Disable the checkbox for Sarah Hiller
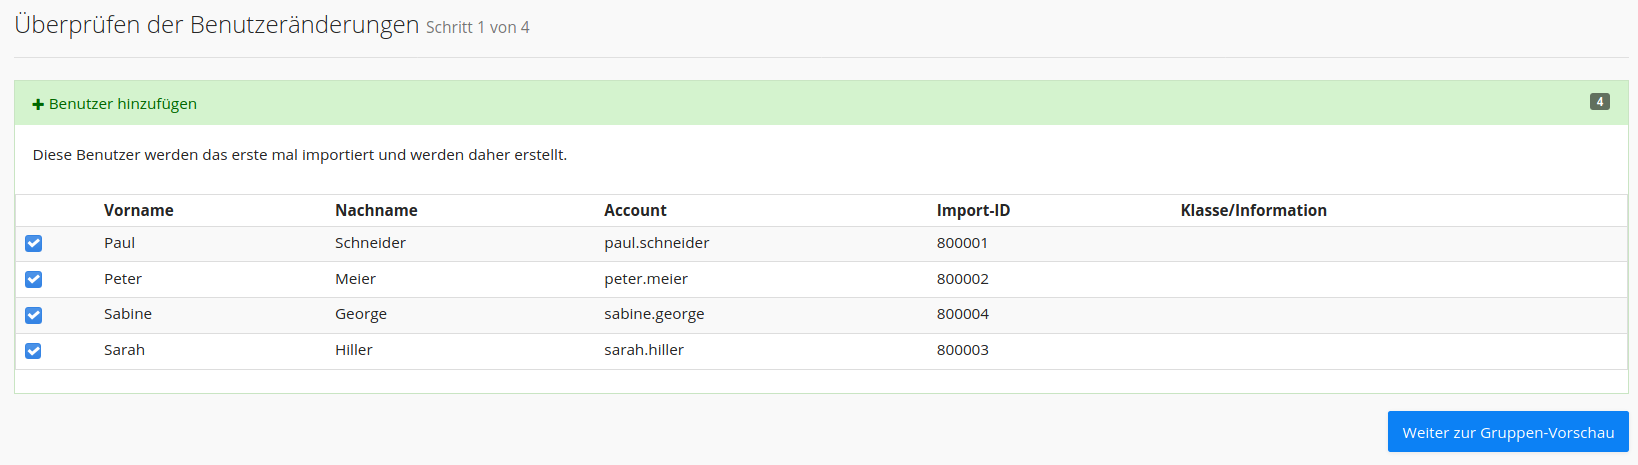 34,351
